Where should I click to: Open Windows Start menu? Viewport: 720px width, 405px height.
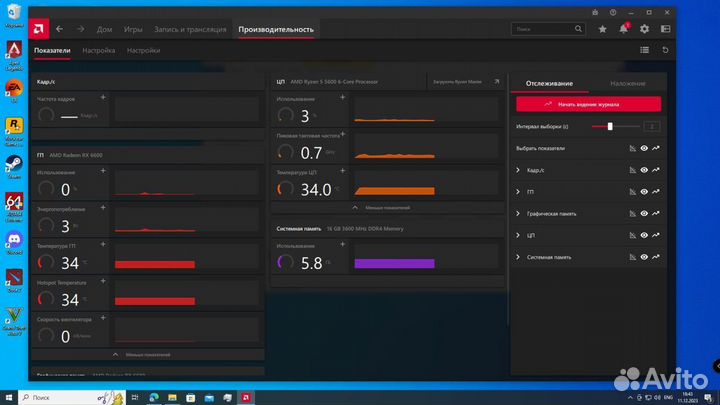(9, 397)
